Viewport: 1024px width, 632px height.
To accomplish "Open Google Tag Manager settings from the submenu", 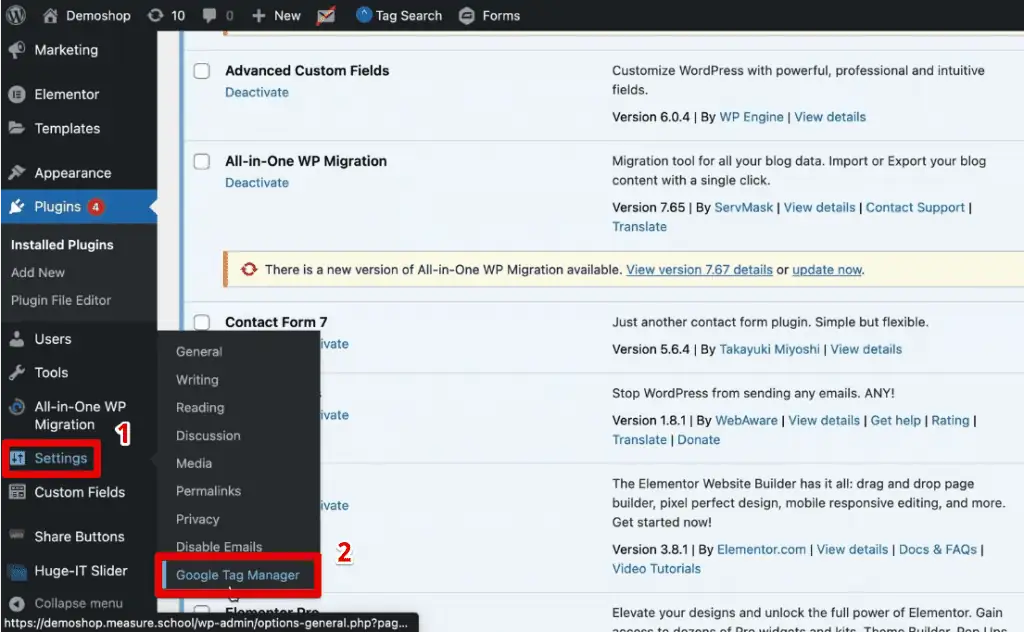I will [x=238, y=575].
